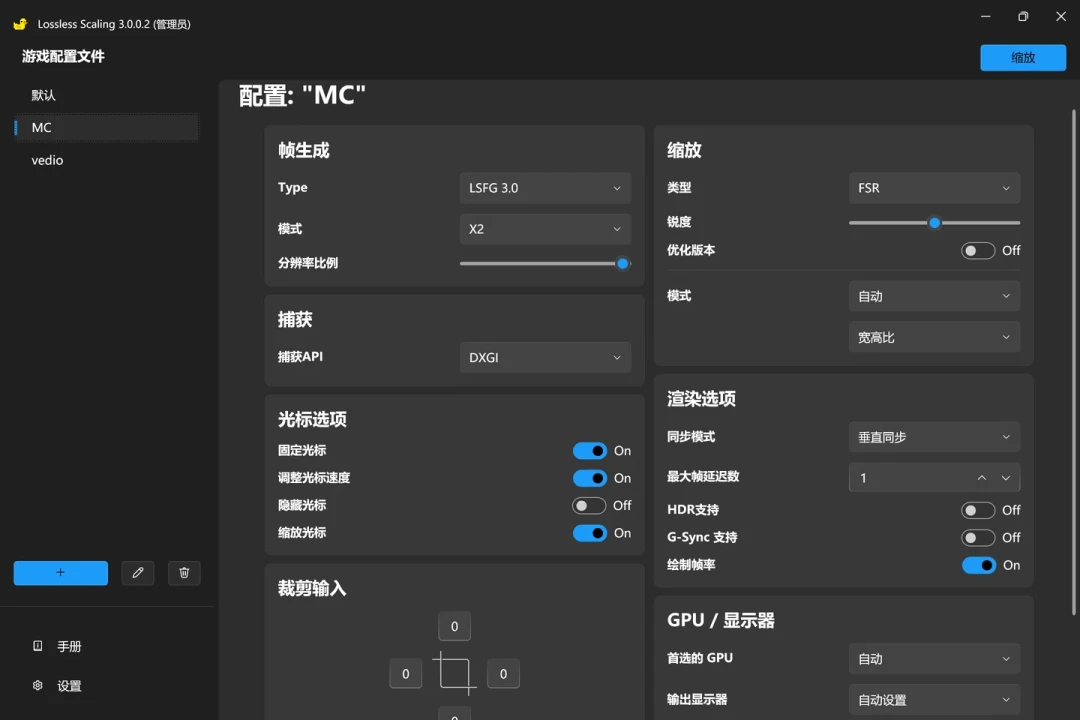Open 首选的 GPU dropdown
Viewport: 1080px width, 720px height.
[934, 659]
